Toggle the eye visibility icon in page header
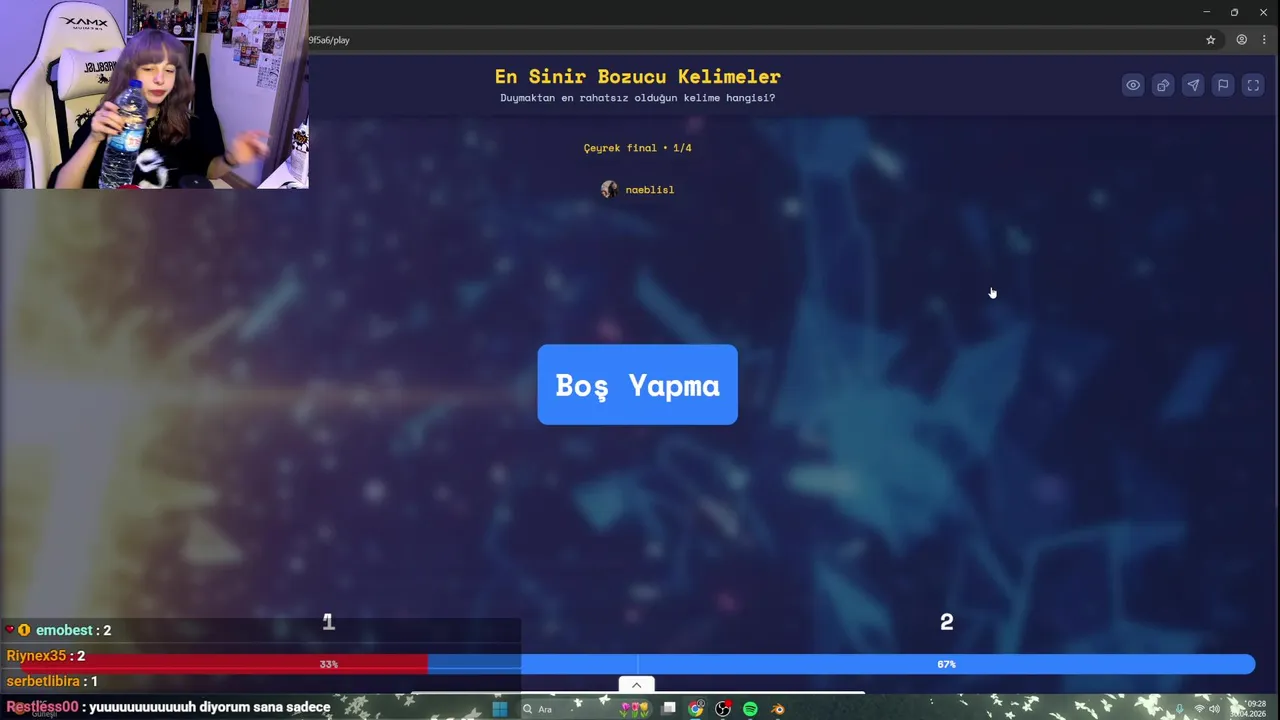 (1133, 86)
